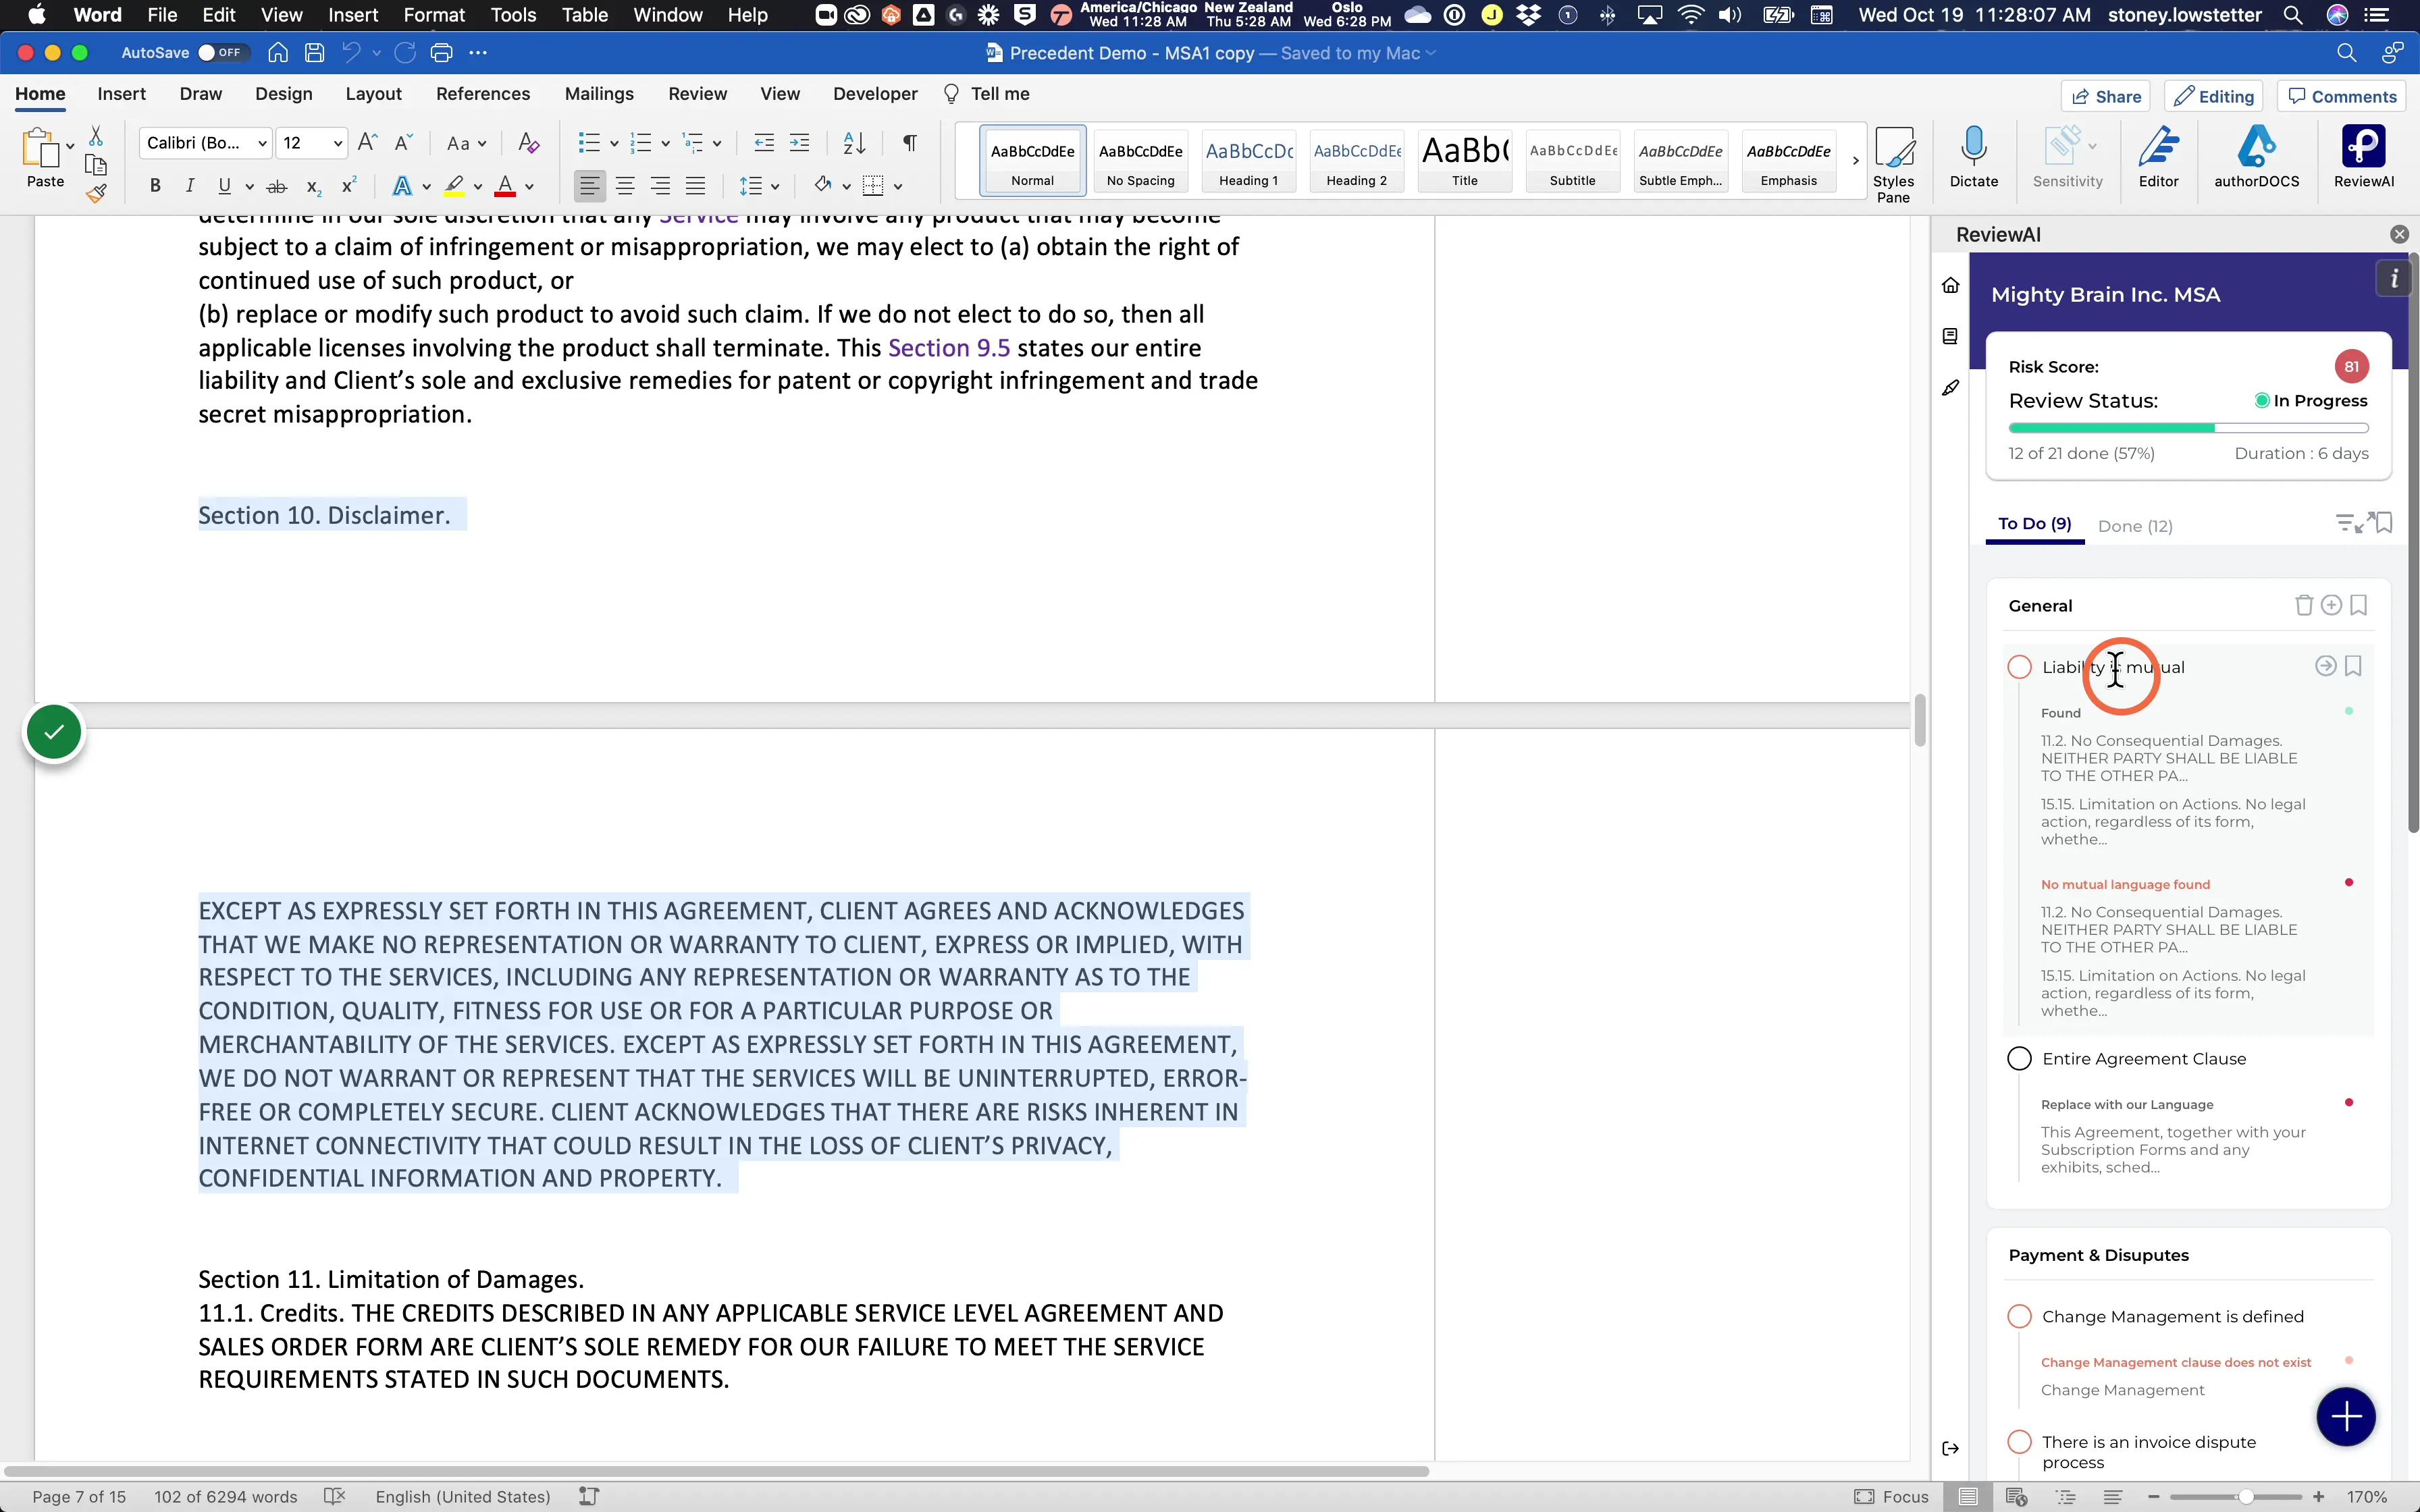Bookmark the Liability is mutual item
Viewport: 2420px width, 1512px height.
(2353, 666)
